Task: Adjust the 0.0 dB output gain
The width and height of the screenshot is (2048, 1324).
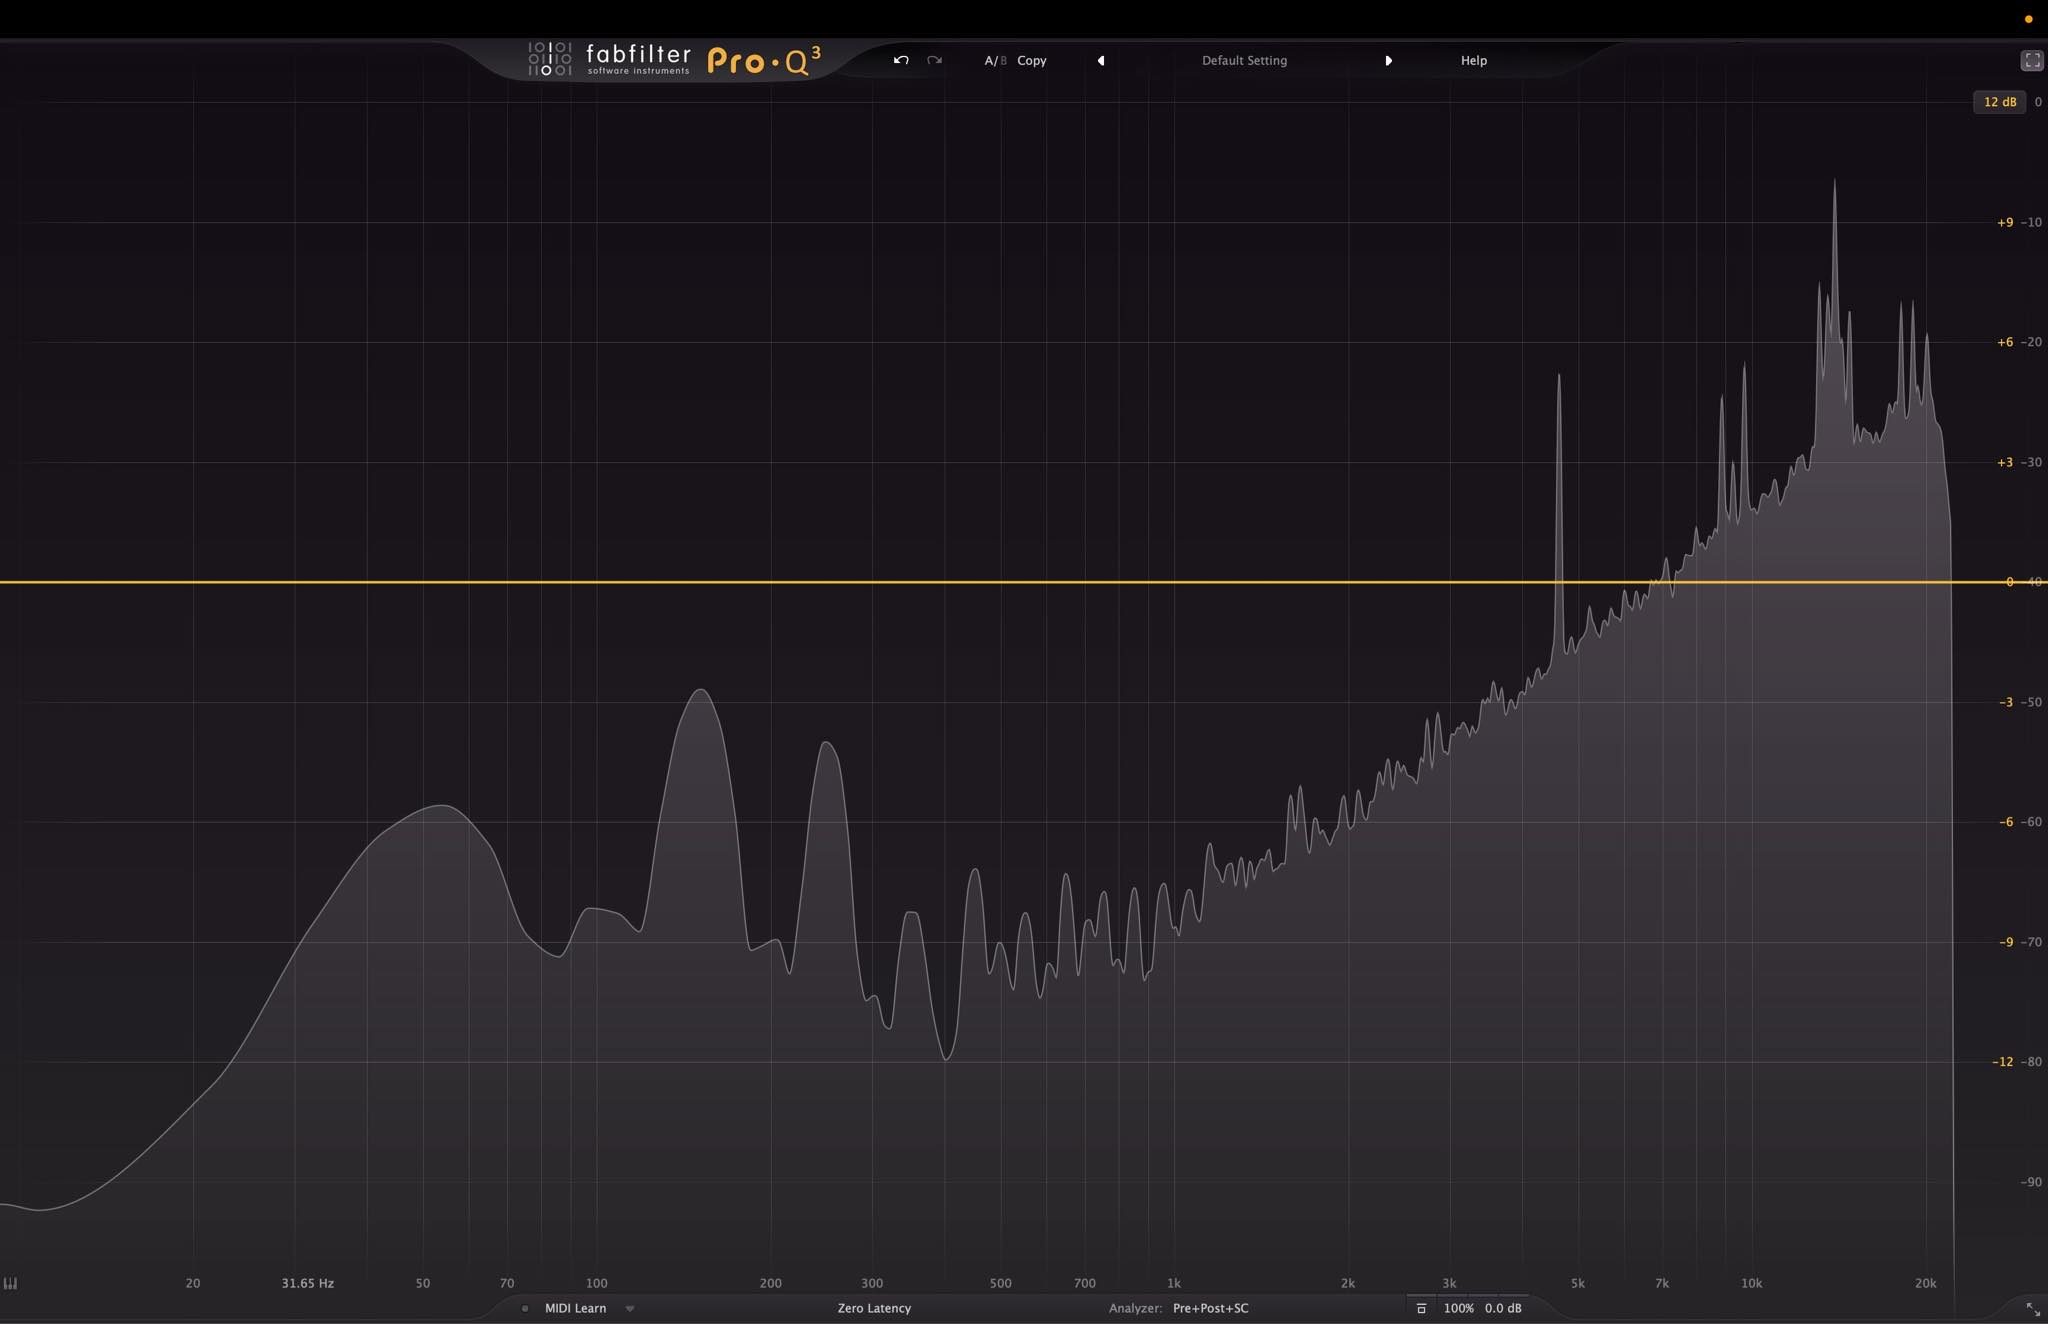Action: tap(1503, 1308)
